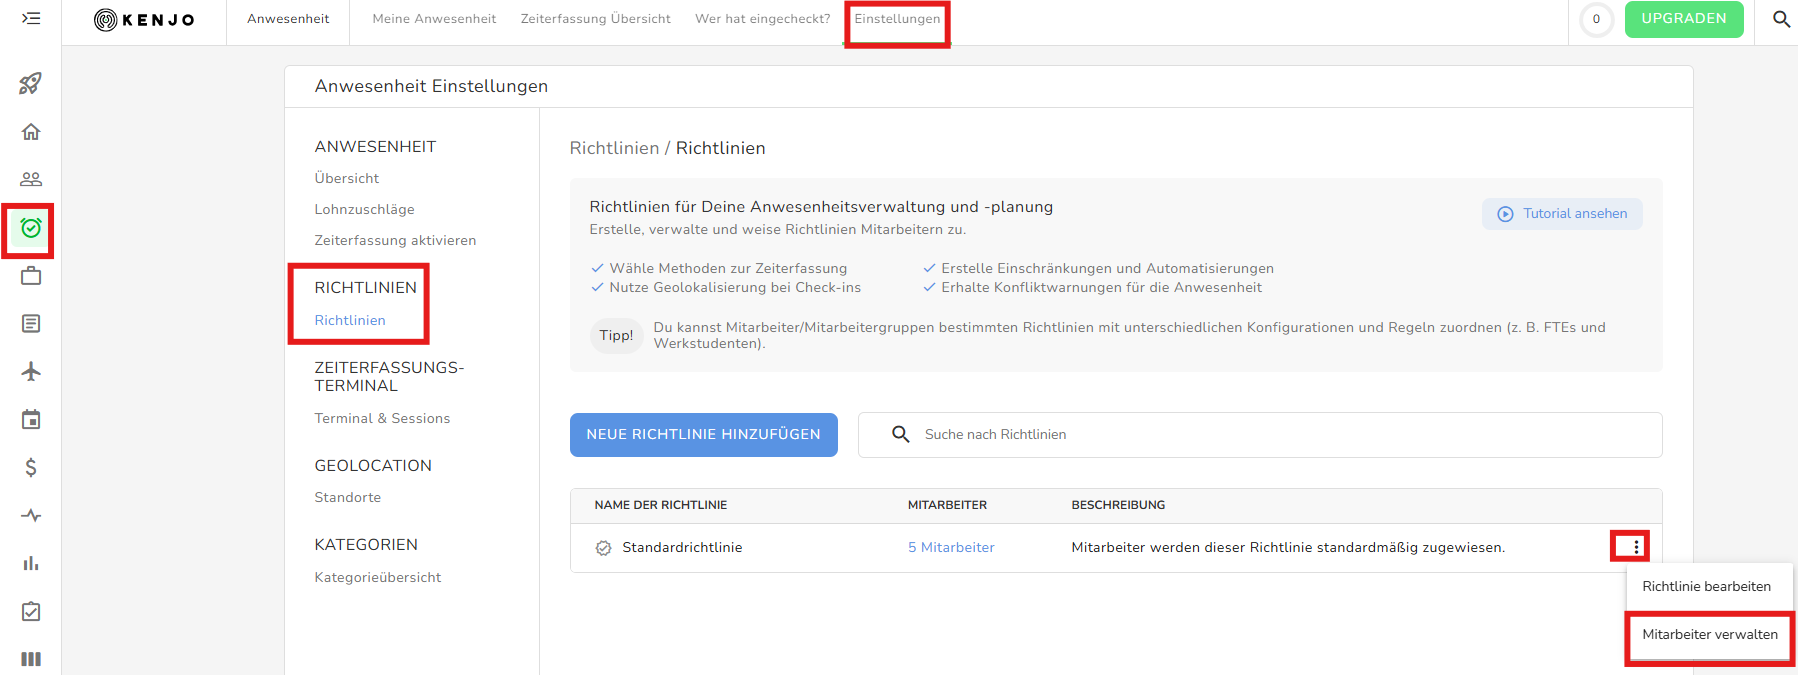This screenshot has width=1798, height=675.
Task: Open Standorte under Geolocation
Action: point(347,498)
